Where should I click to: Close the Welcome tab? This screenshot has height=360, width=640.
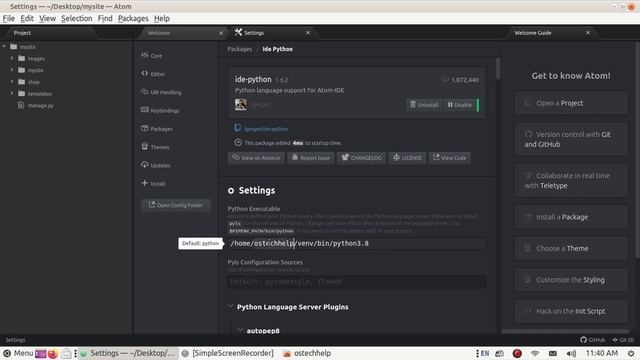(221, 33)
